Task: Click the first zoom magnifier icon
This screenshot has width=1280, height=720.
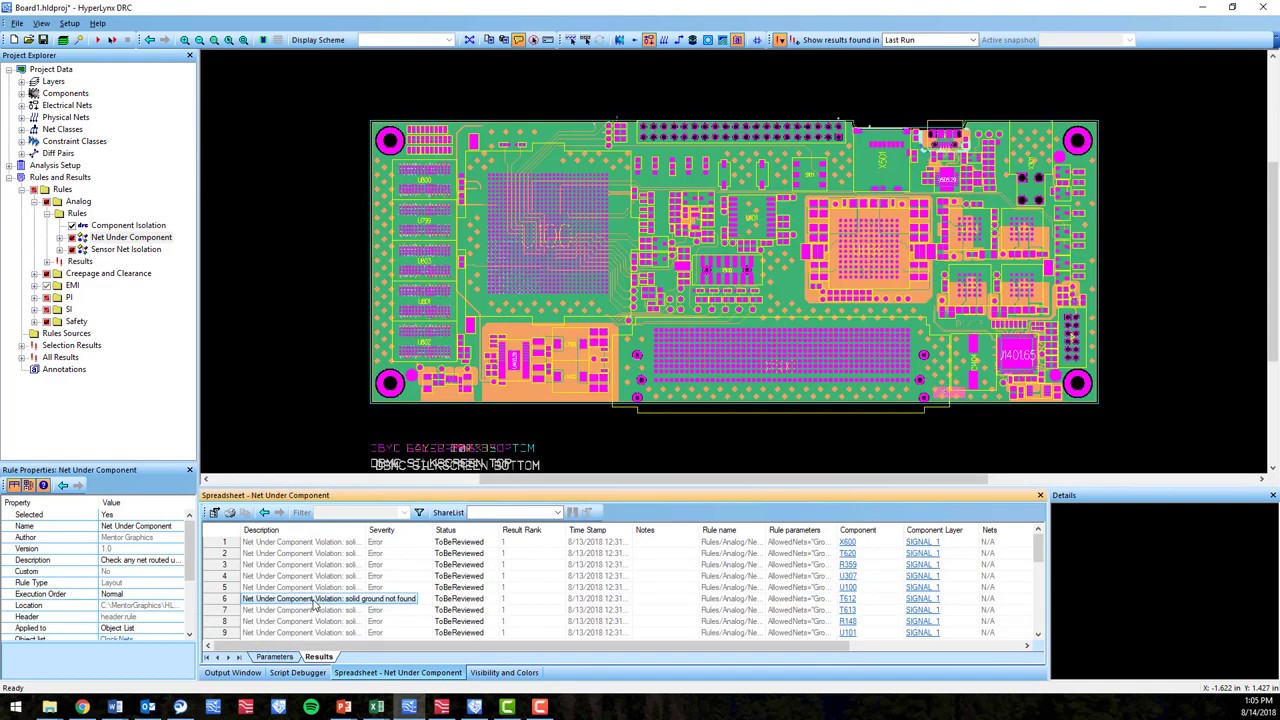Action: pos(185,40)
